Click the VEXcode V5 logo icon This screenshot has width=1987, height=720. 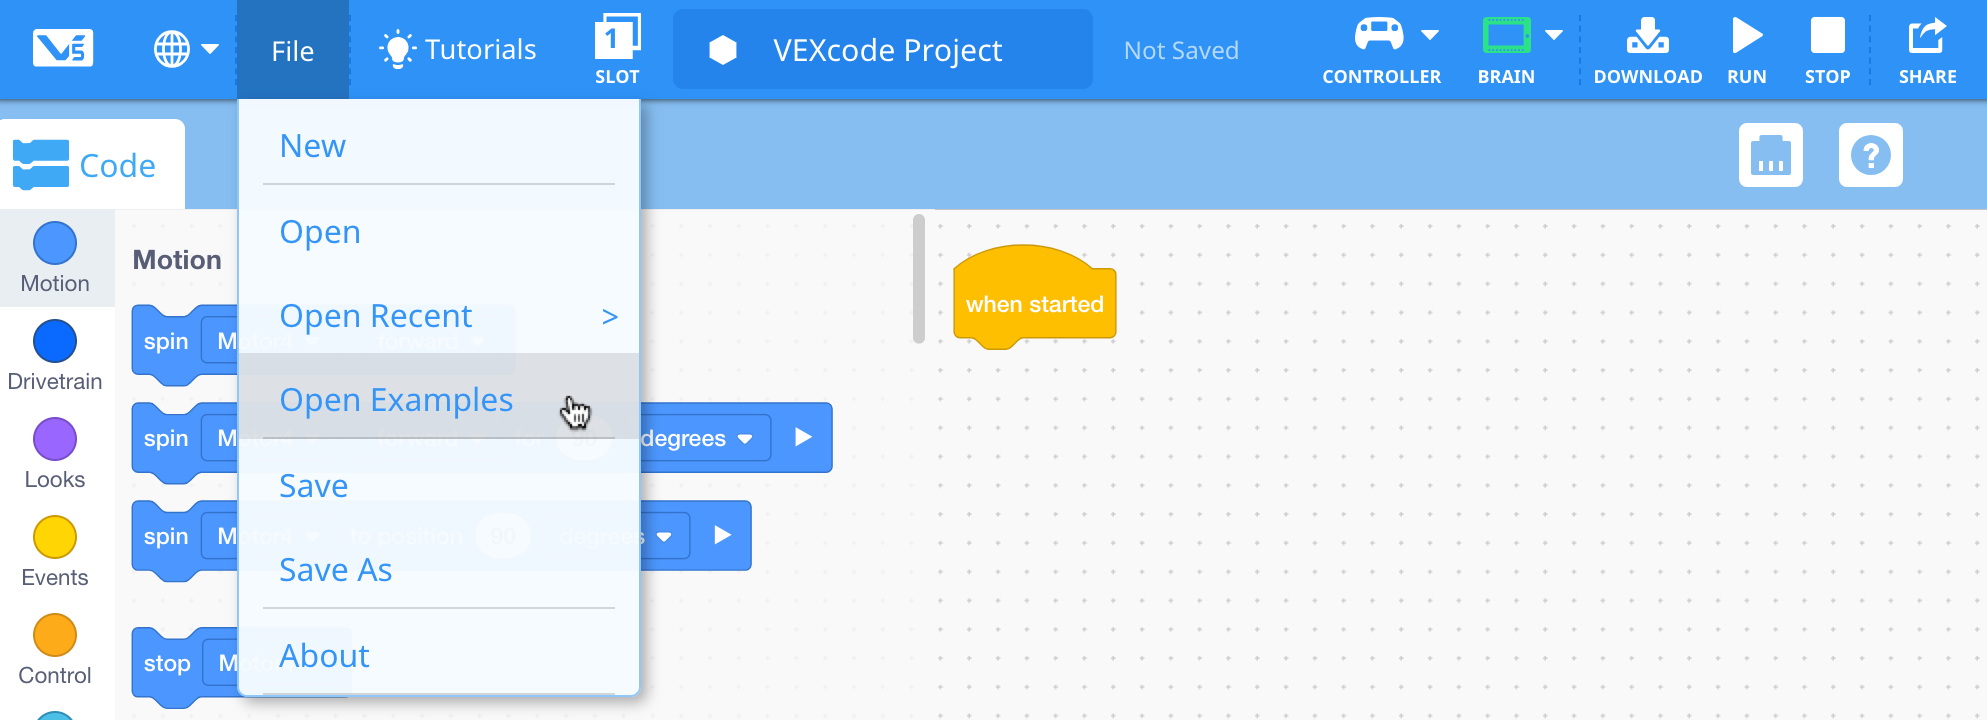point(63,48)
